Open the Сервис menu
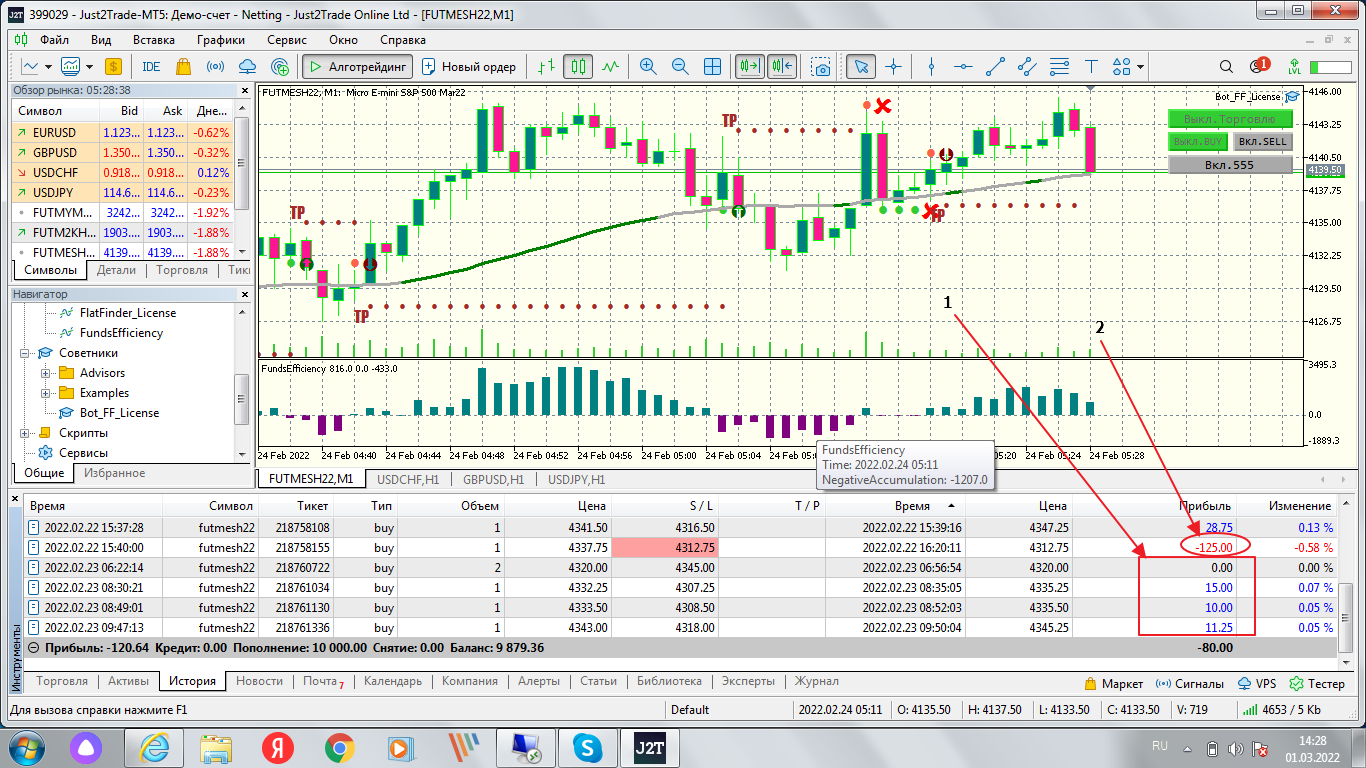 pyautogui.click(x=287, y=40)
